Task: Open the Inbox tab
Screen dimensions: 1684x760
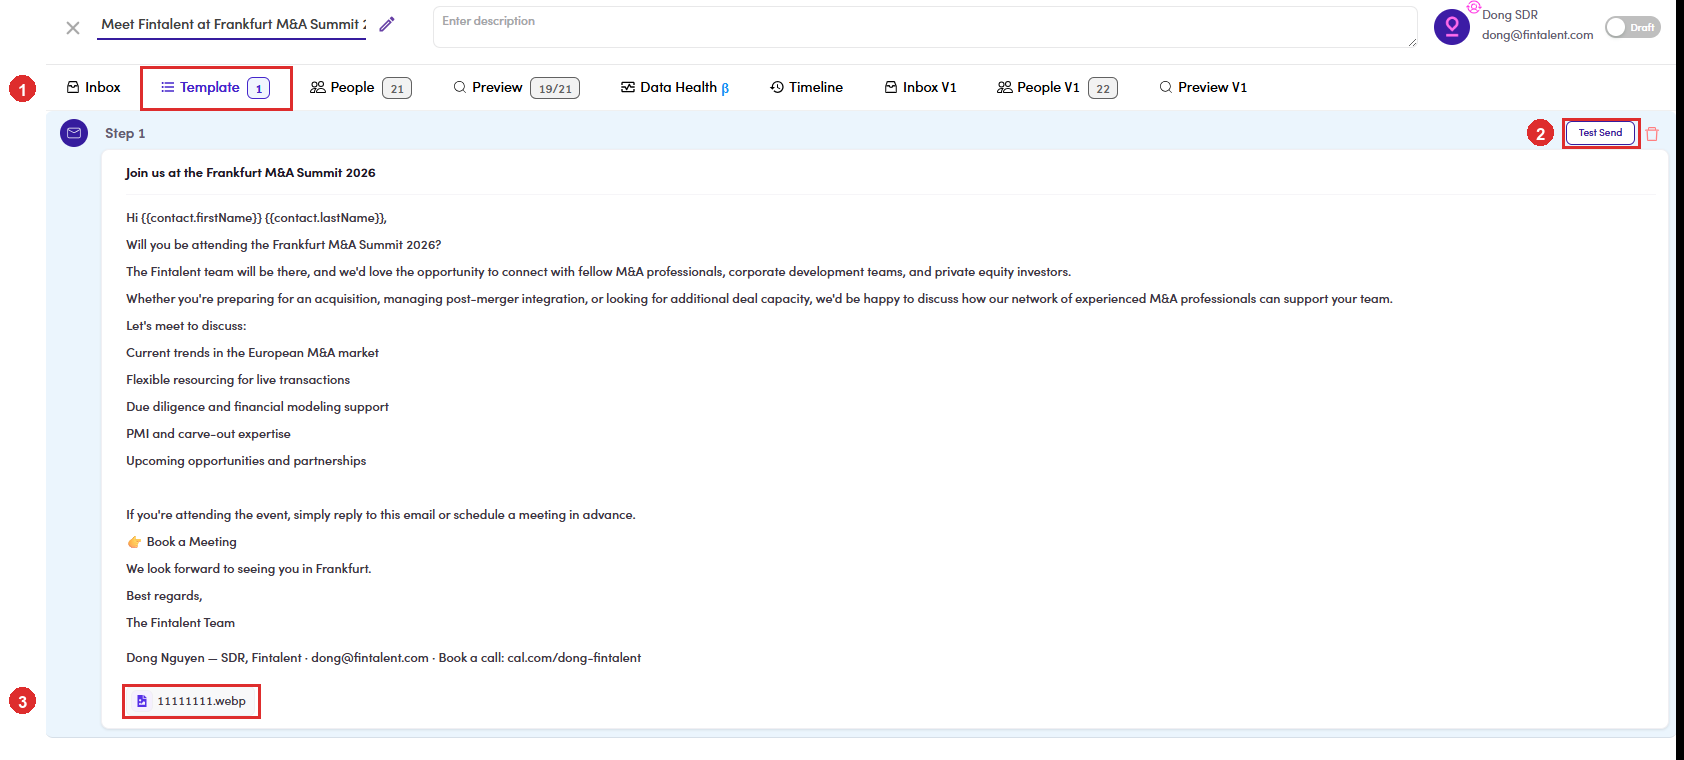Action: [x=94, y=88]
